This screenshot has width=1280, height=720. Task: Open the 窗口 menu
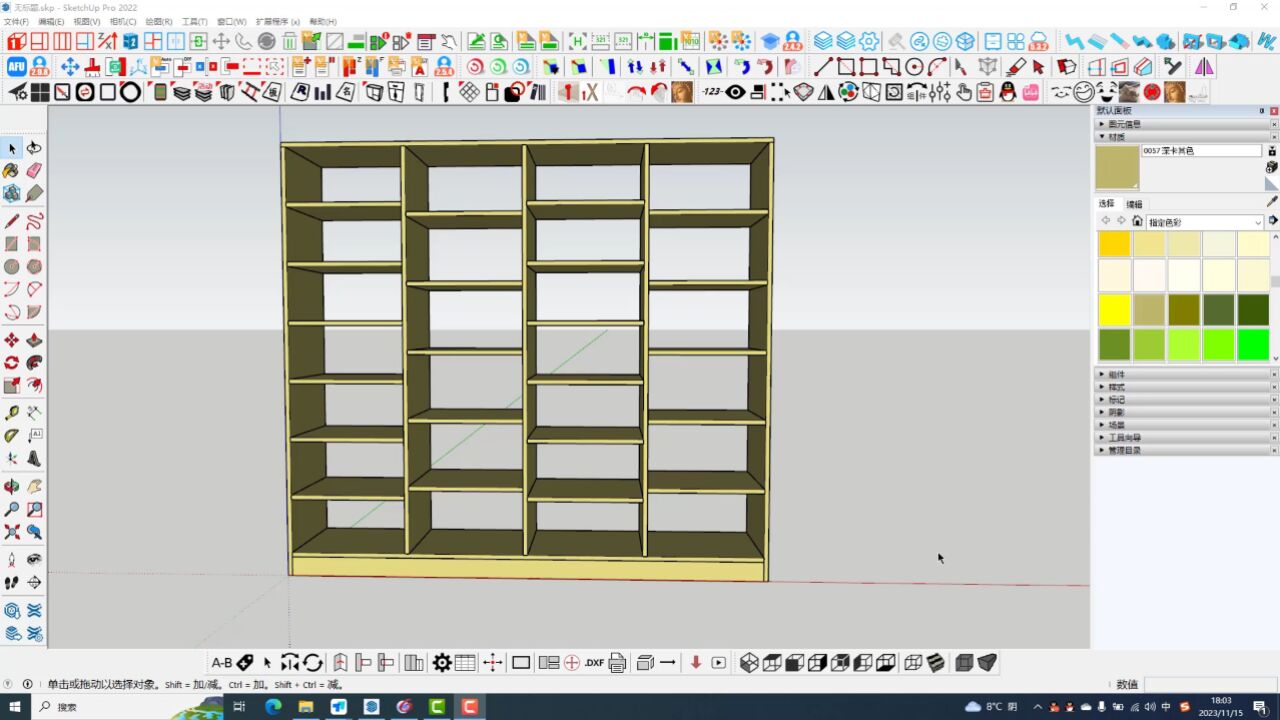(231, 21)
